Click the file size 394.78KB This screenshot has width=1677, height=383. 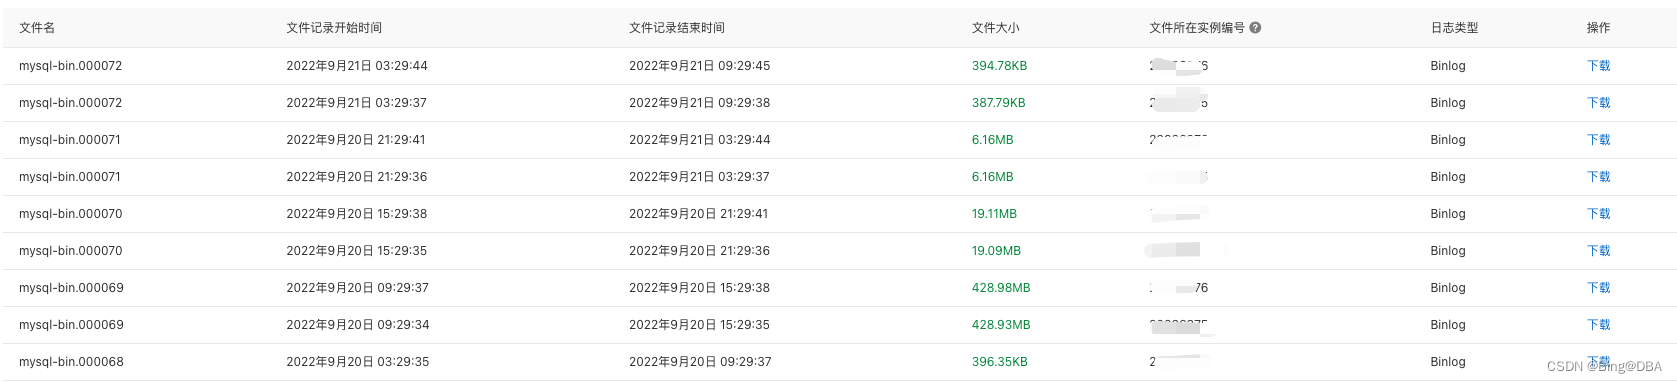(999, 66)
